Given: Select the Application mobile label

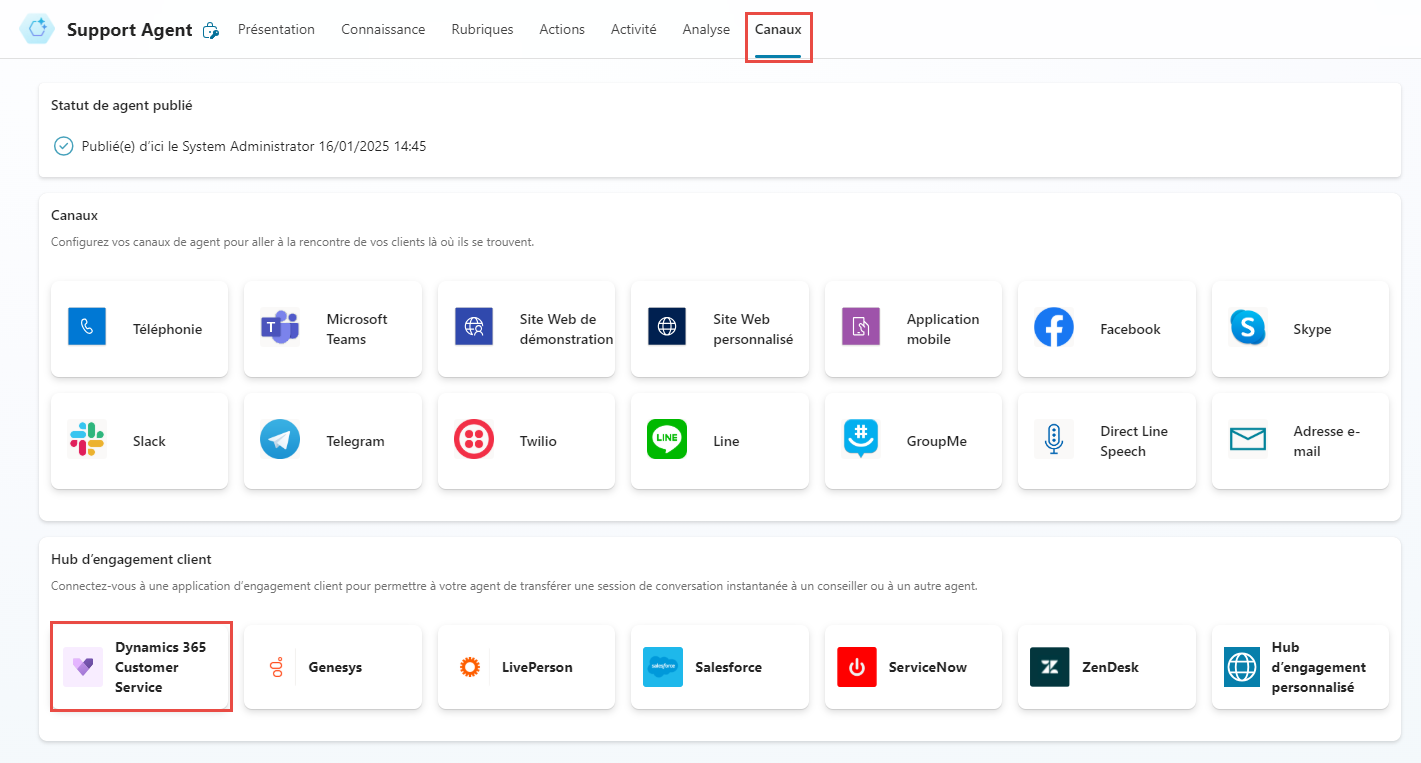Looking at the screenshot, I should 943,329.
